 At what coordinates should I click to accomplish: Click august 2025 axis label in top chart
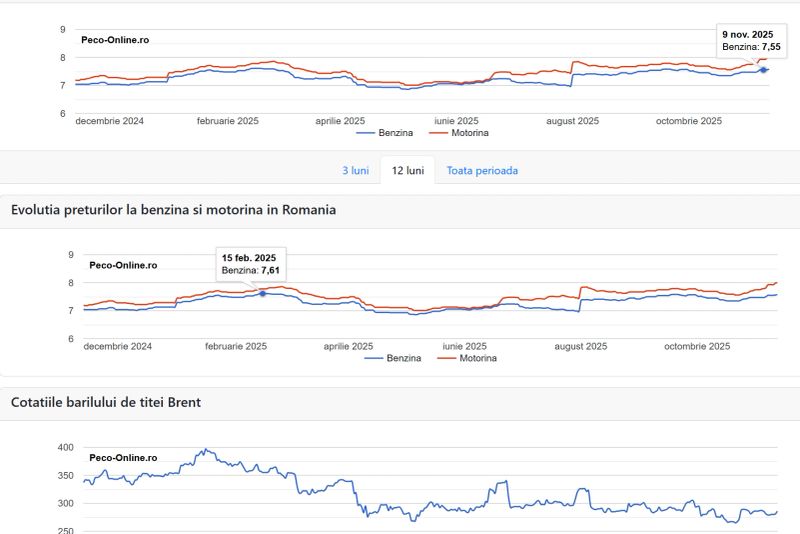click(x=572, y=121)
